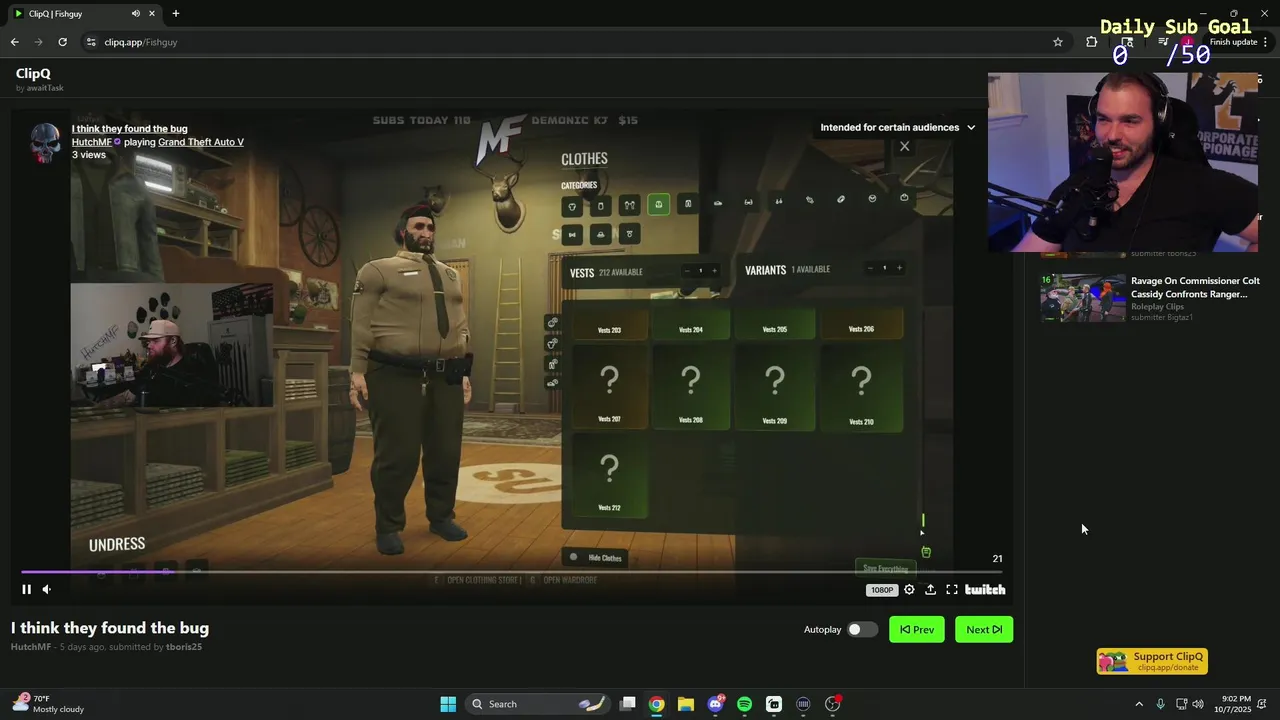Click the Vests 212 tile in the video
The width and height of the screenshot is (1280, 720).
click(609, 477)
